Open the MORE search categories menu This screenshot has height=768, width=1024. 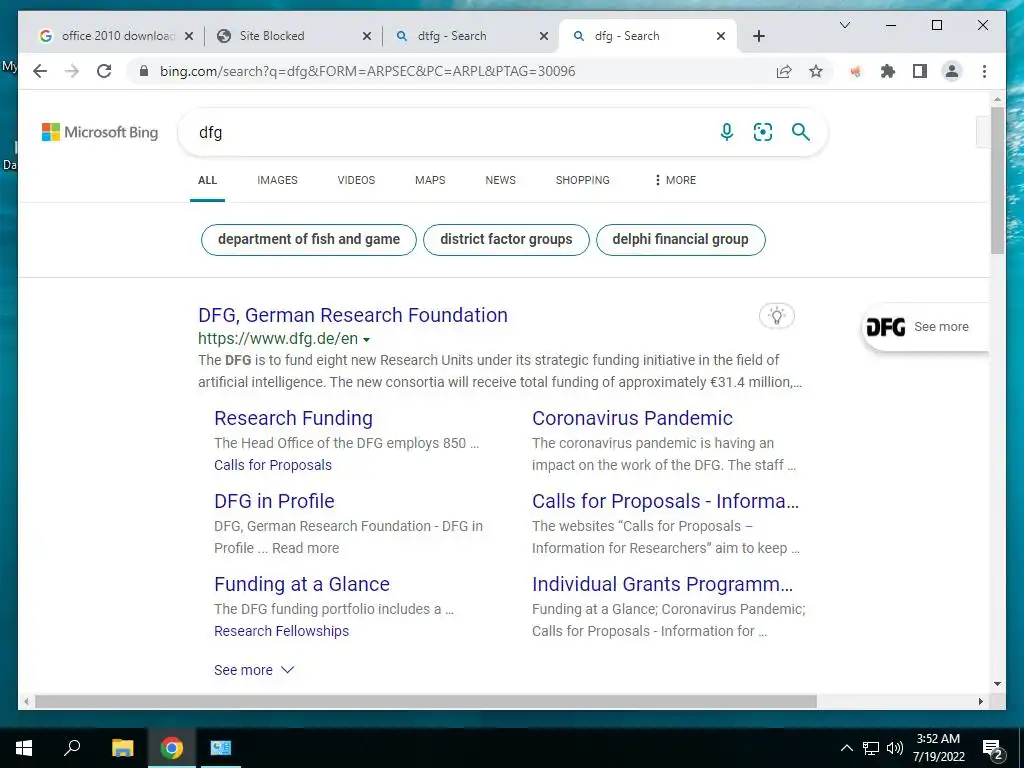point(675,180)
